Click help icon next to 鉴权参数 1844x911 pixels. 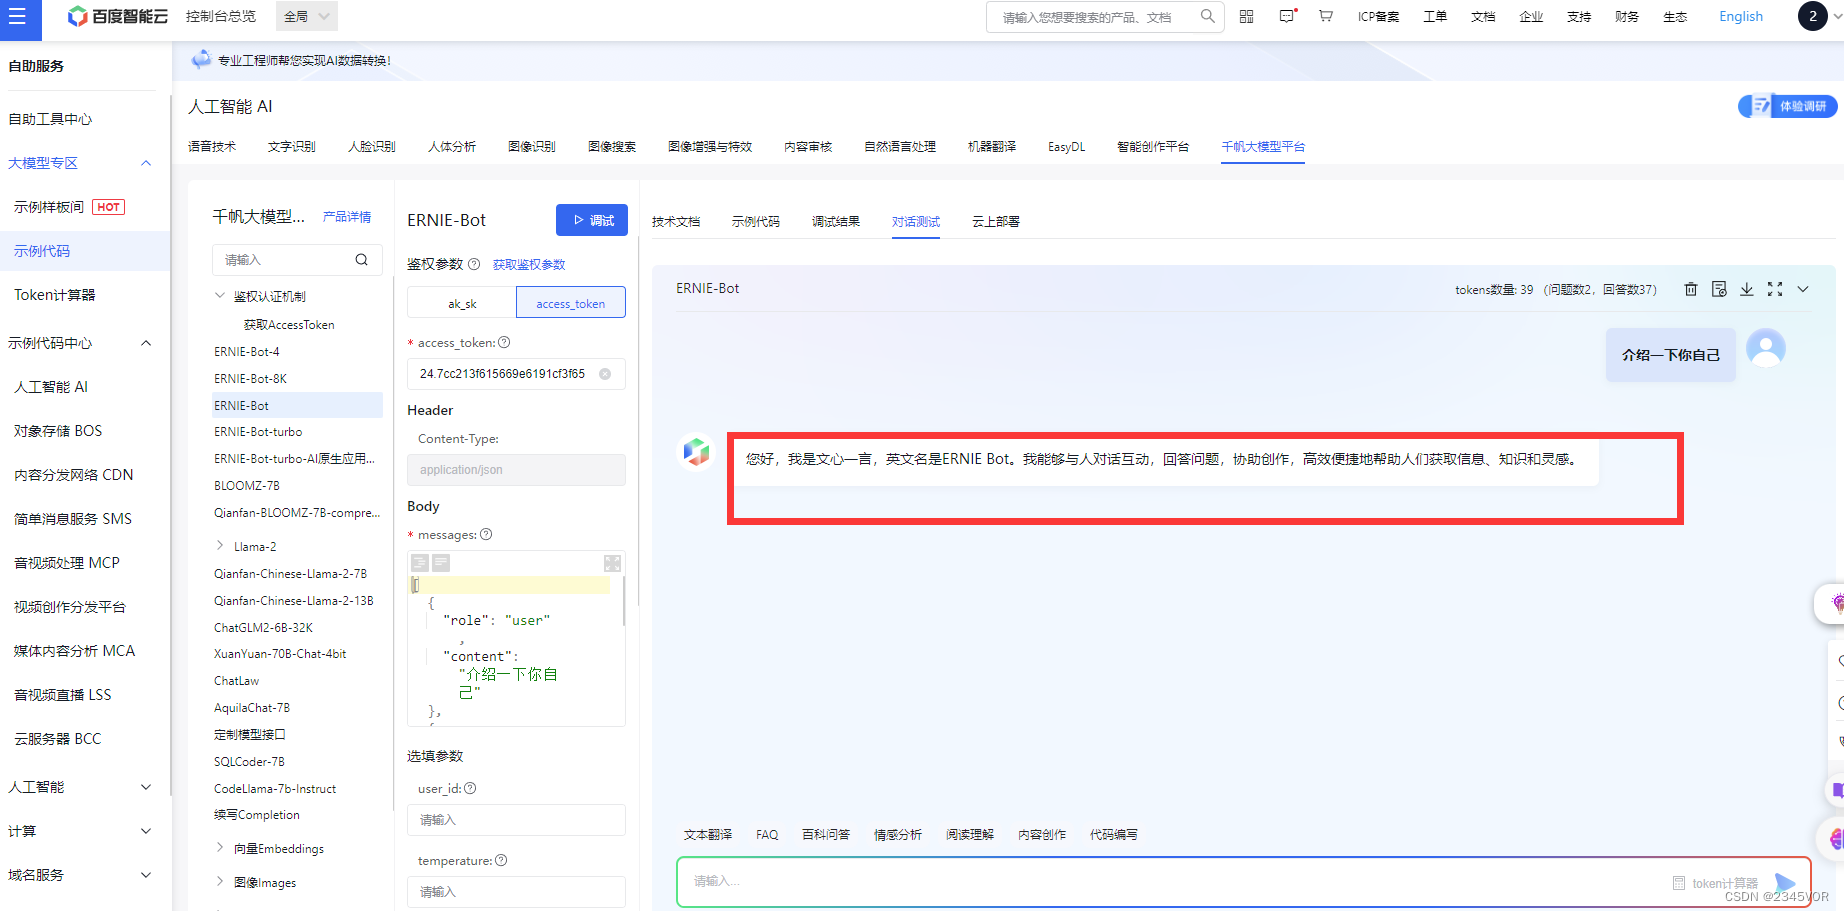(474, 264)
